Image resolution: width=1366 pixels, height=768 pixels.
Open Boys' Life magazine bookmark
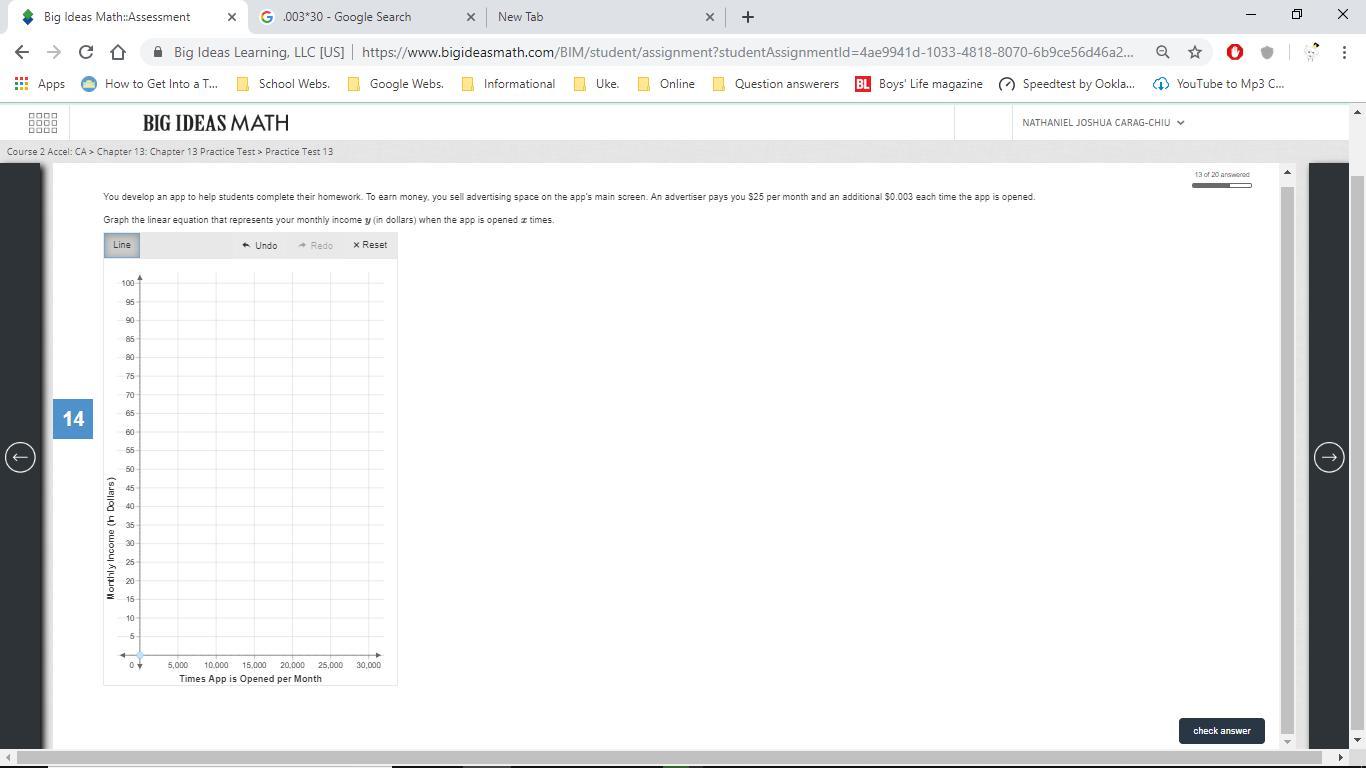(x=919, y=84)
